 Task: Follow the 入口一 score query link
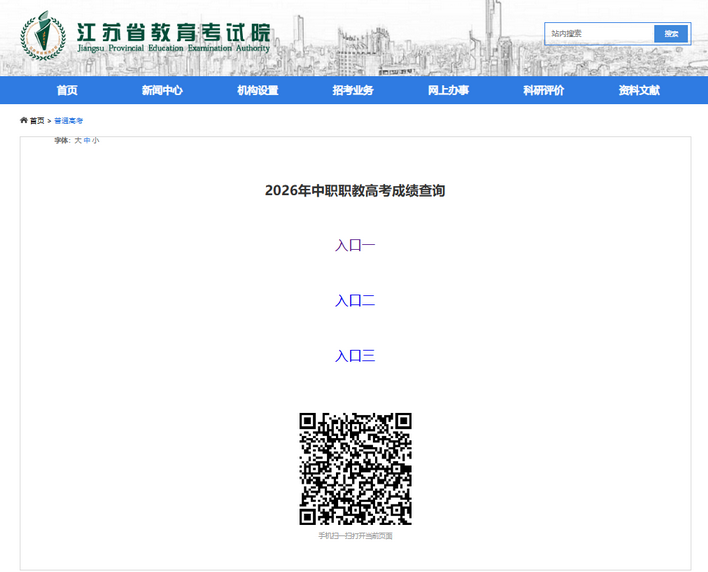[x=355, y=246]
